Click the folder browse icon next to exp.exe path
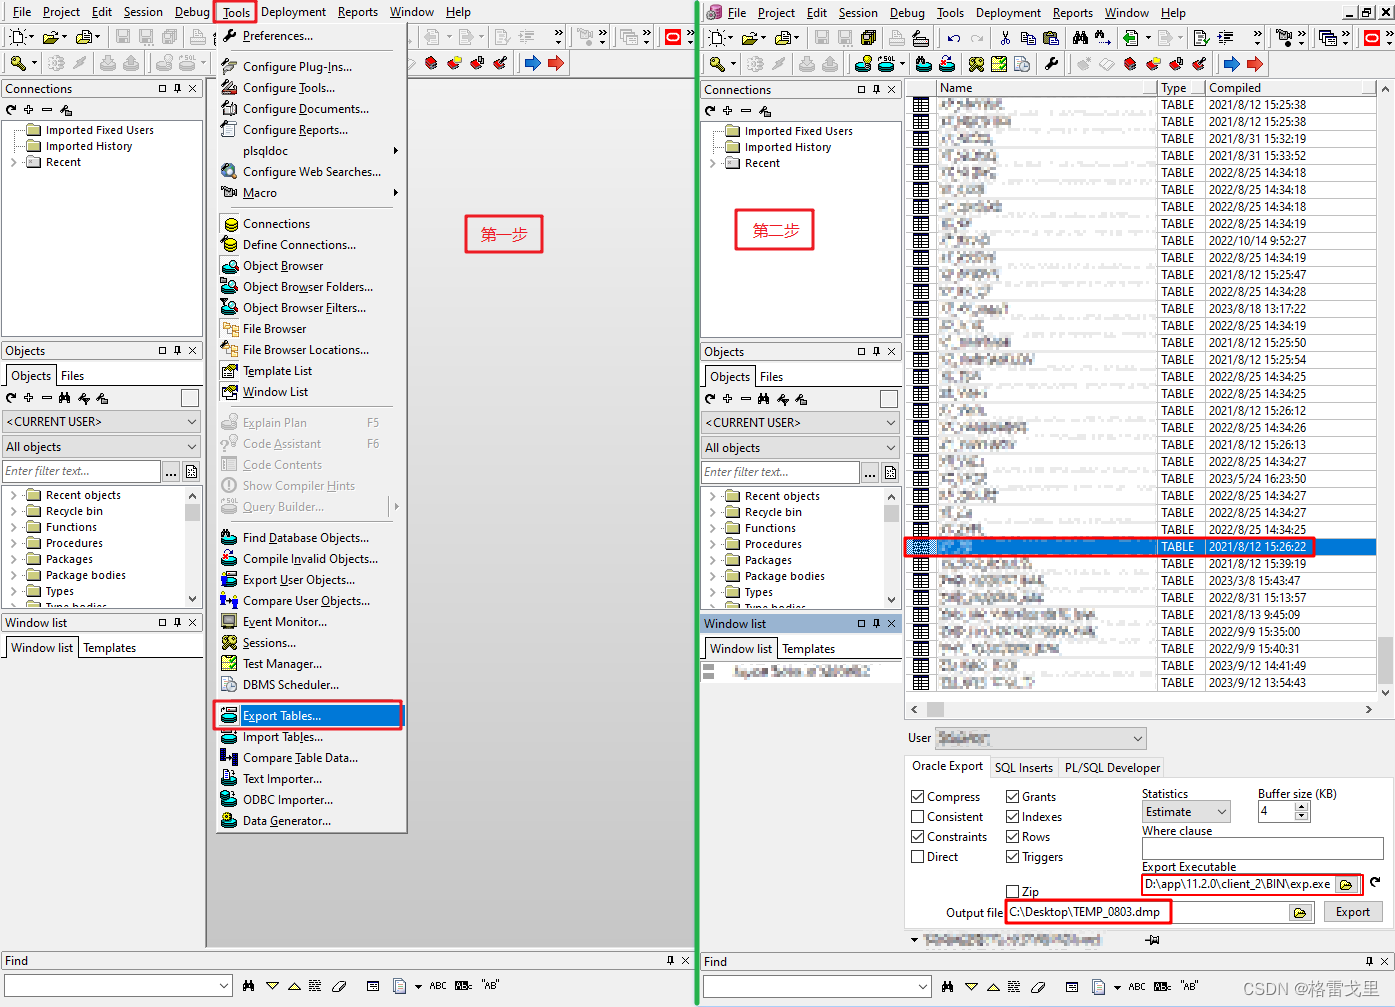 [1346, 884]
